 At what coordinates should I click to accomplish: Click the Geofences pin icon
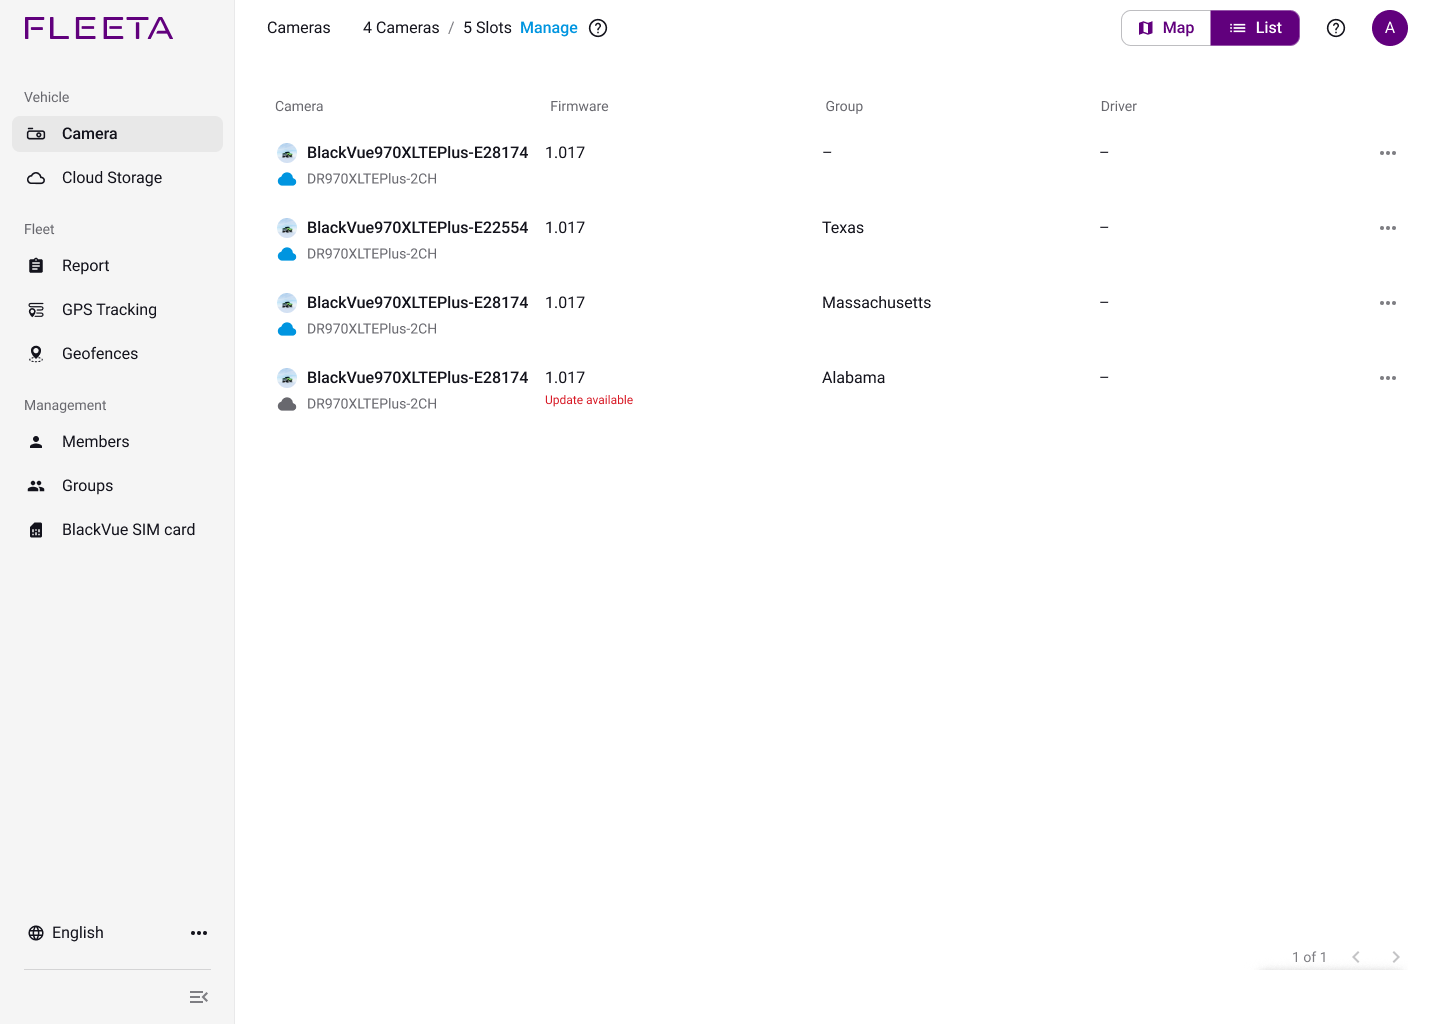click(36, 354)
